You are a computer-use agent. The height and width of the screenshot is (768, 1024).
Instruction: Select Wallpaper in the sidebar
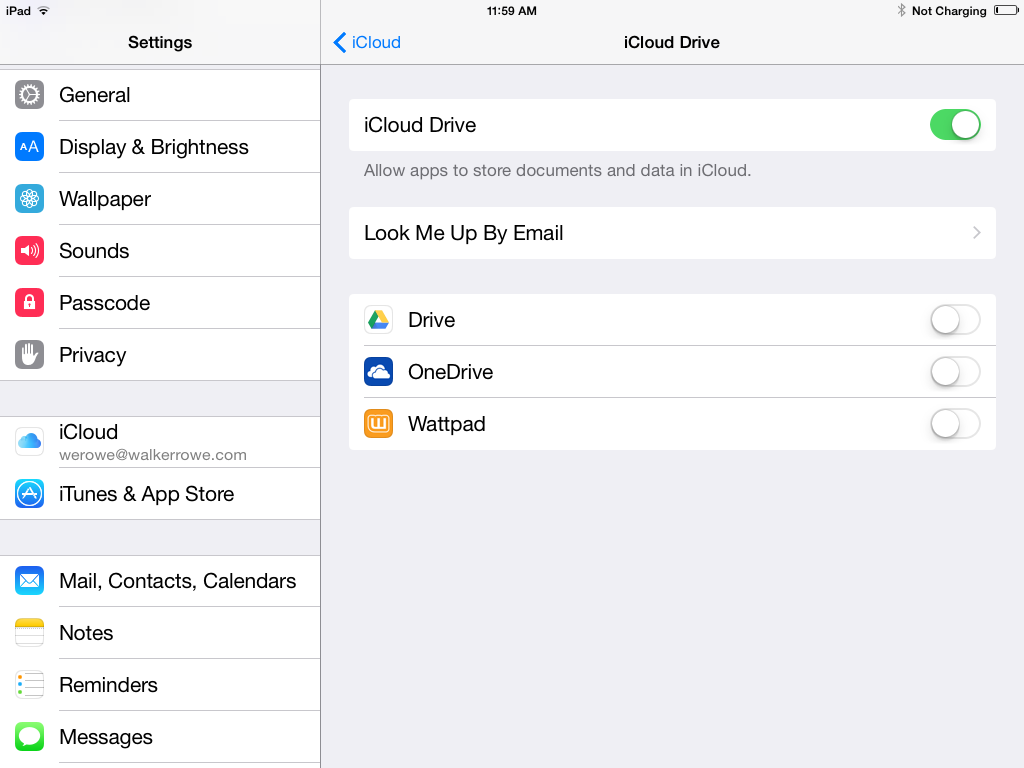pos(160,199)
